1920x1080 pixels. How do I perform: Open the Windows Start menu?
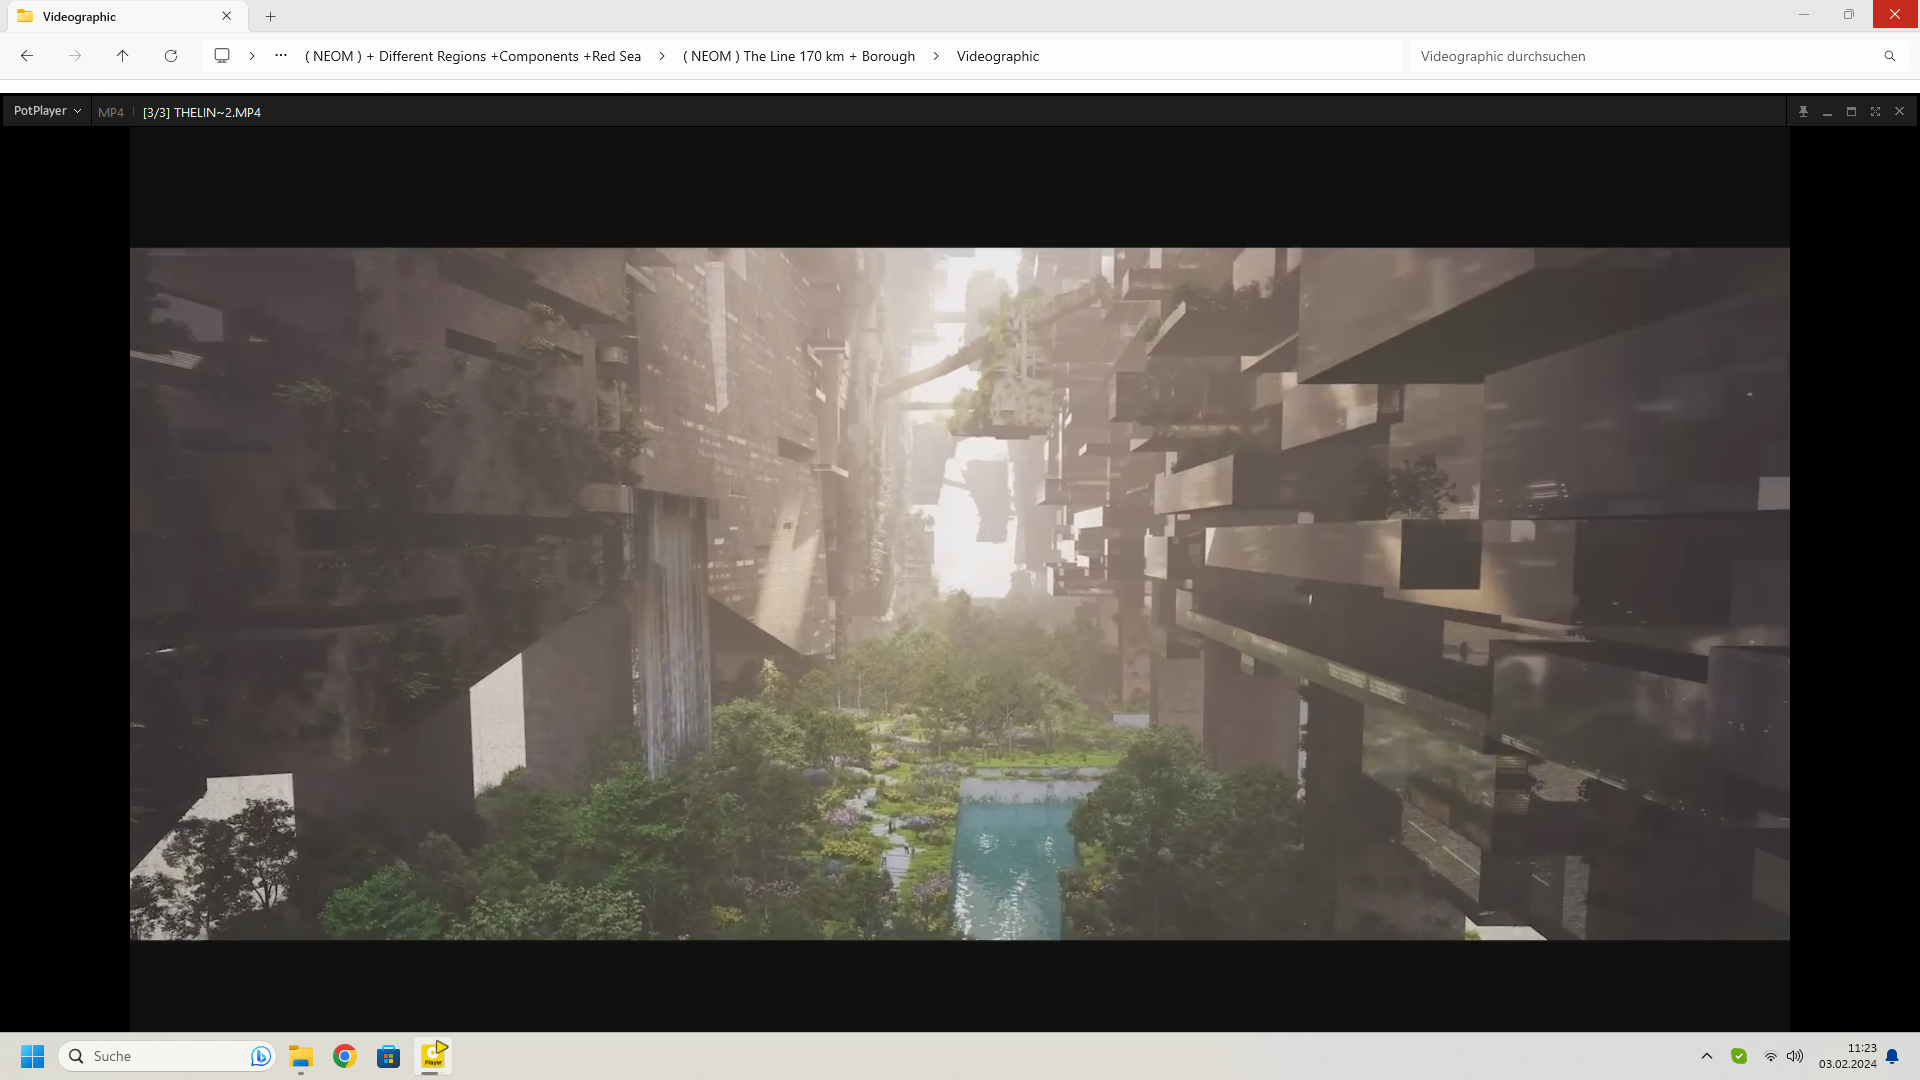(x=33, y=1056)
